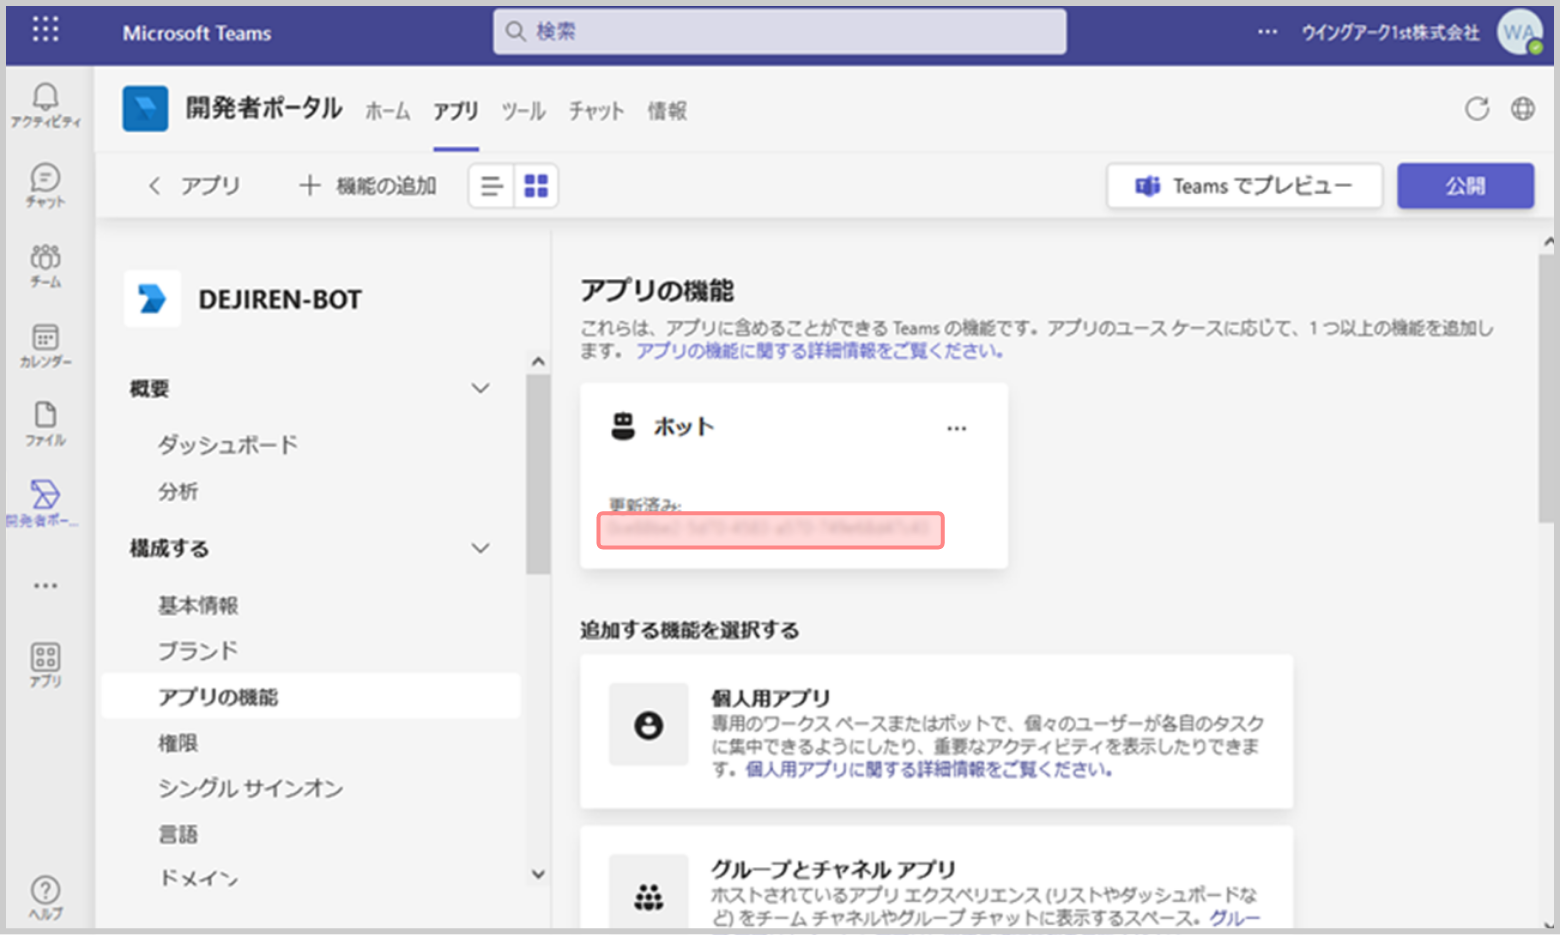Select シングル サインオン in the navigation

[250, 788]
